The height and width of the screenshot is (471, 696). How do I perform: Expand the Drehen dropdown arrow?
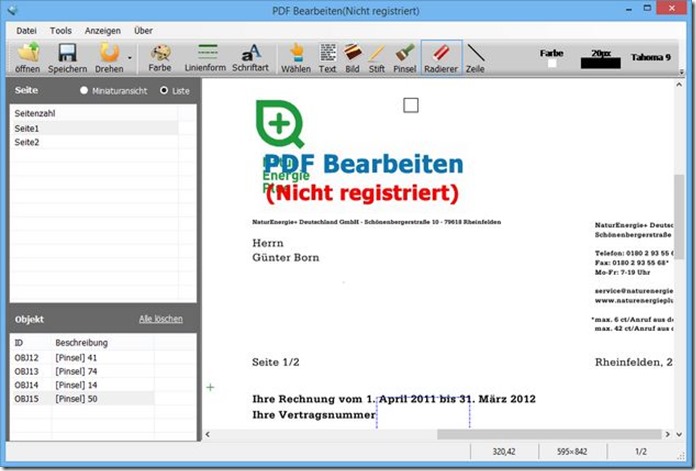tap(130, 58)
